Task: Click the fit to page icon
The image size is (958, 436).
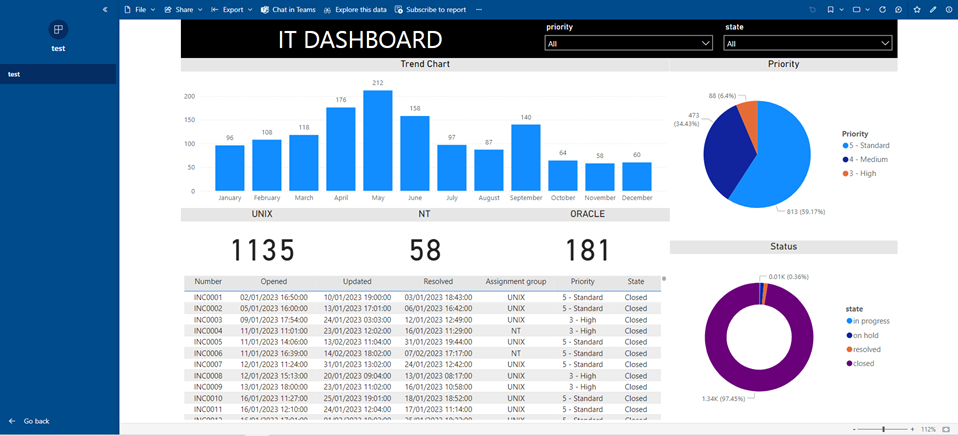Action: (x=946, y=428)
